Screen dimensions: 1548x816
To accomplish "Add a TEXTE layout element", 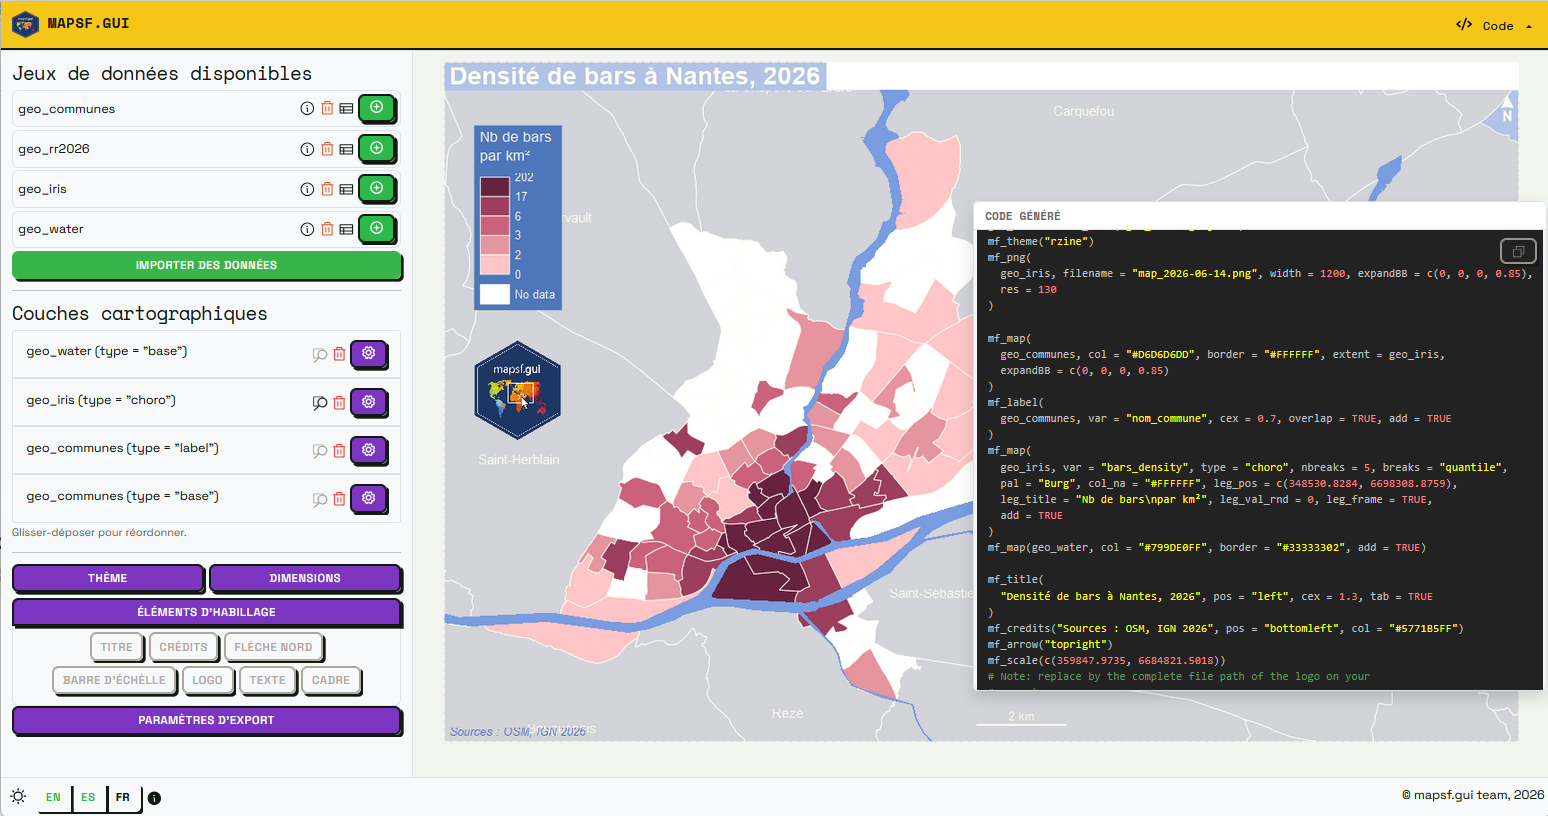I will [x=267, y=680].
